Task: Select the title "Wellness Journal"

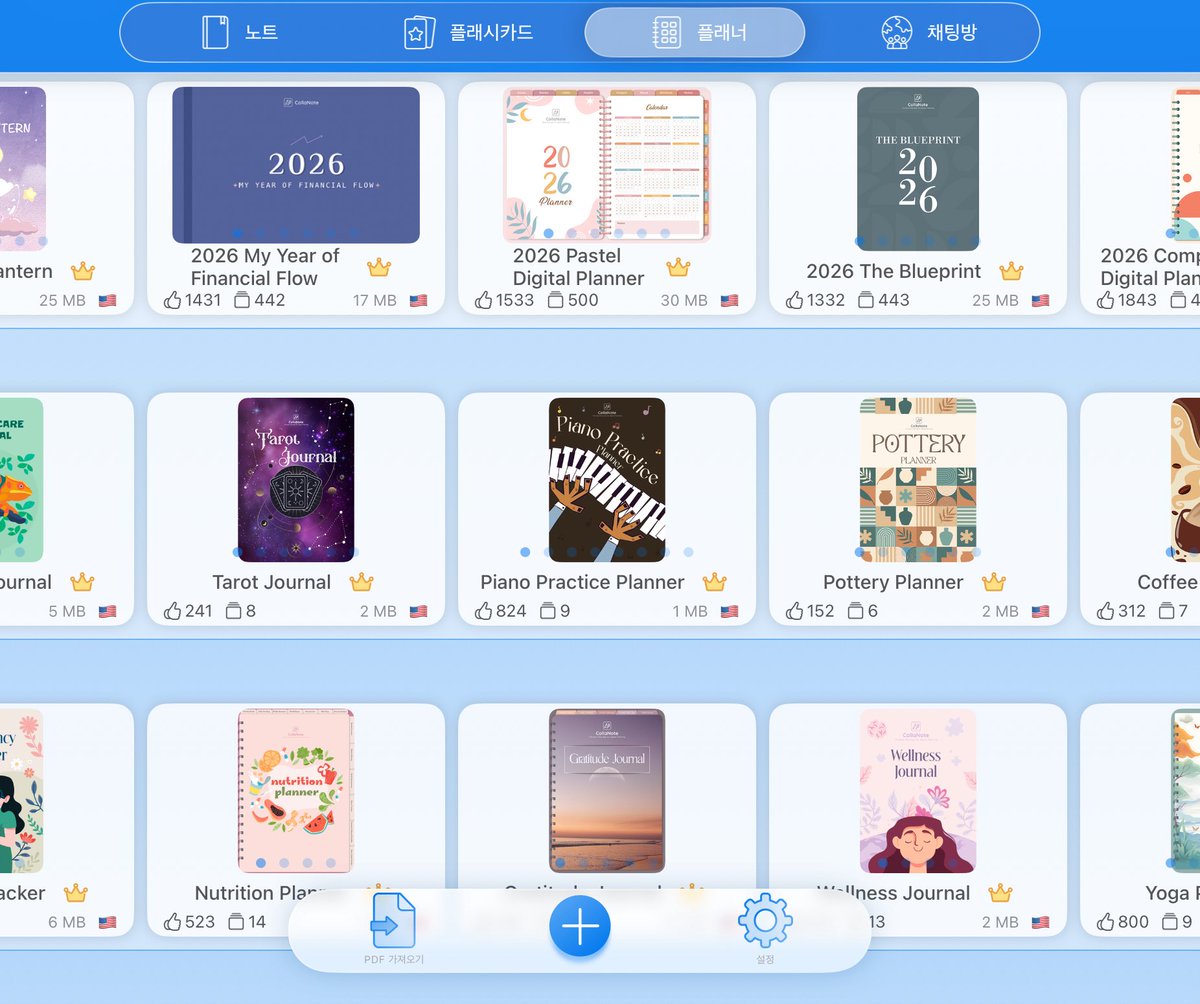Action: coord(893,893)
